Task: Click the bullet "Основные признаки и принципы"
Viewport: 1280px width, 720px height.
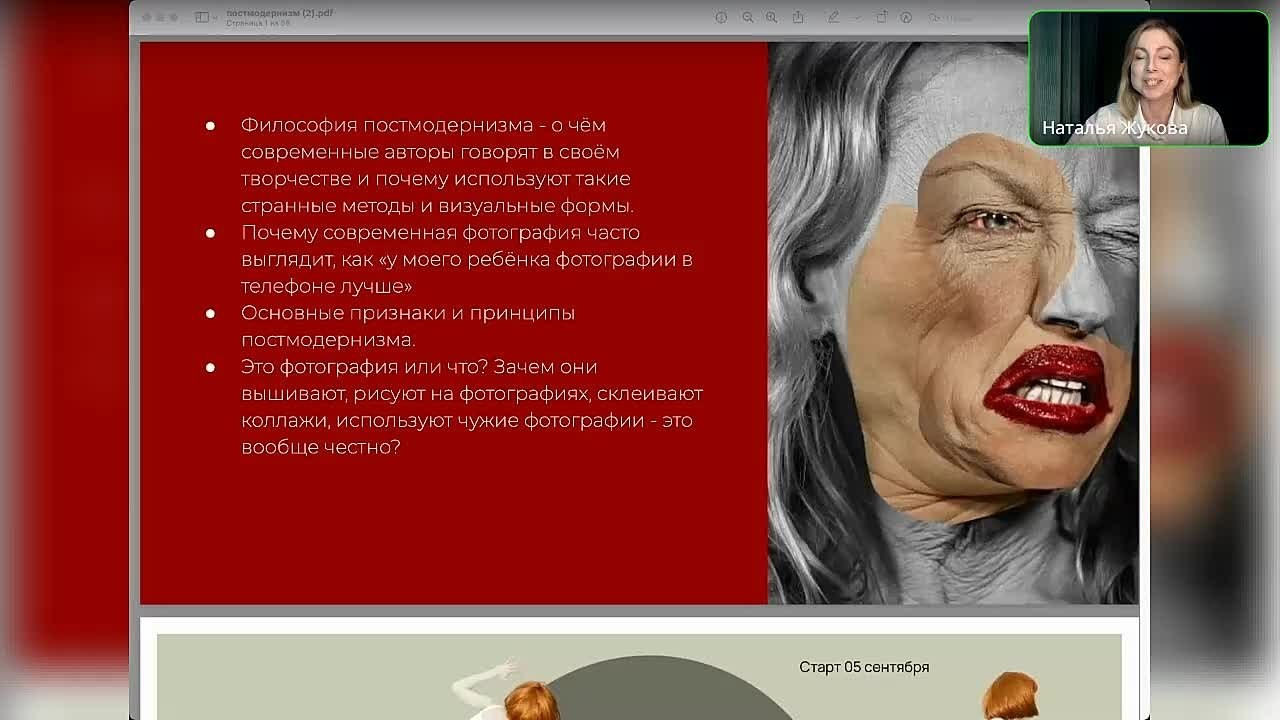Action: coord(408,313)
